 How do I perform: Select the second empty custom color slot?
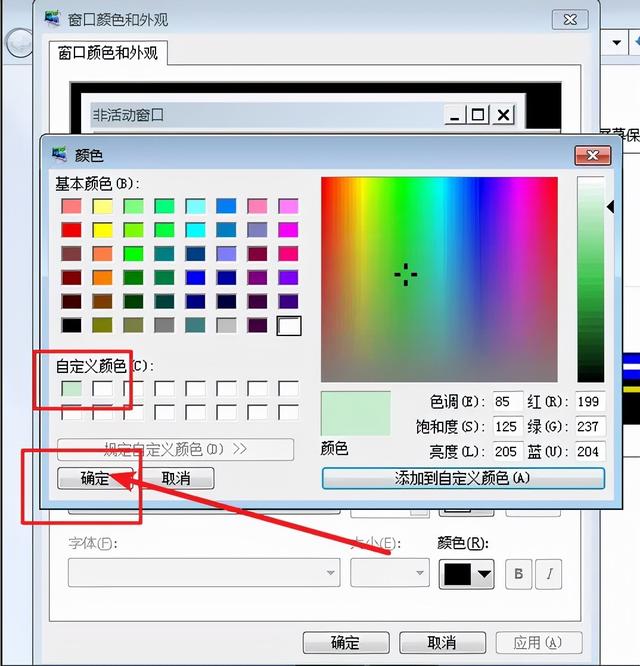[x=103, y=389]
